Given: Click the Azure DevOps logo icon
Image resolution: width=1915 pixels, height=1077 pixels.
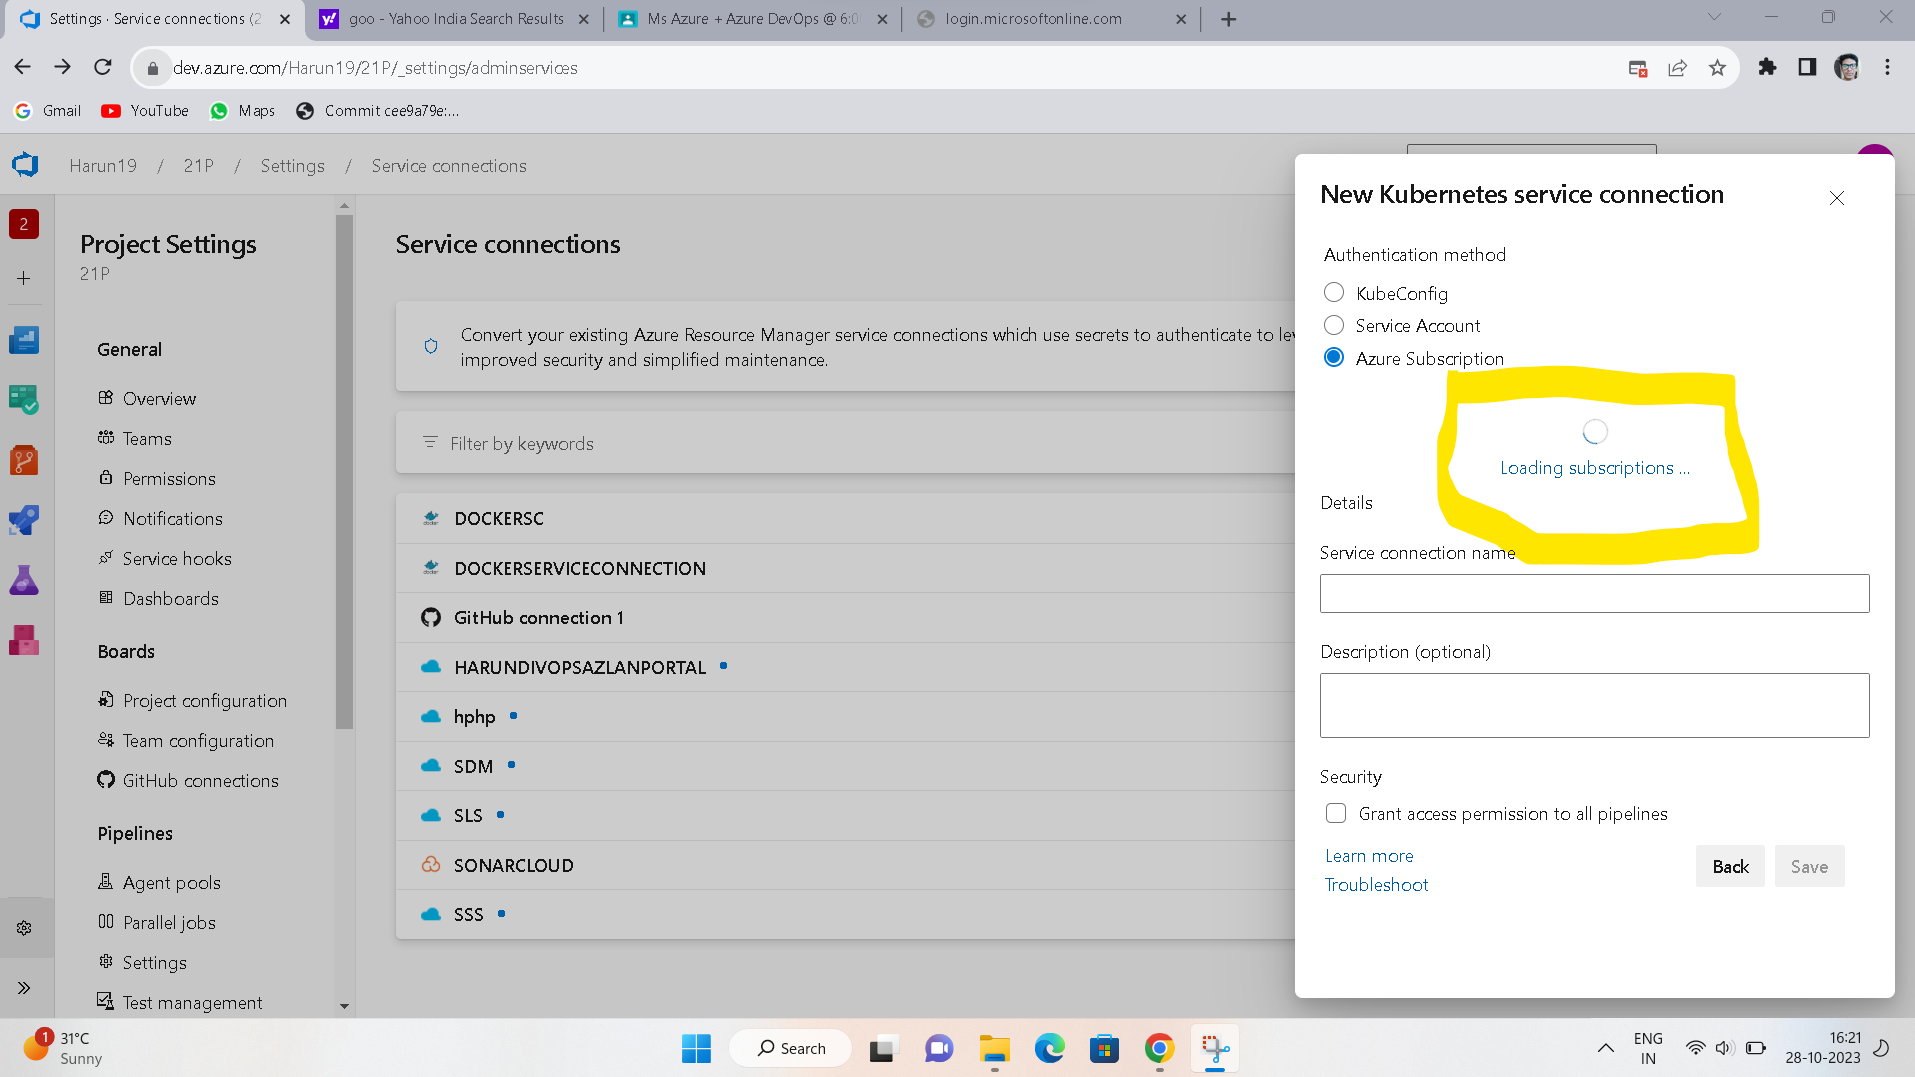Looking at the screenshot, I should (24, 164).
